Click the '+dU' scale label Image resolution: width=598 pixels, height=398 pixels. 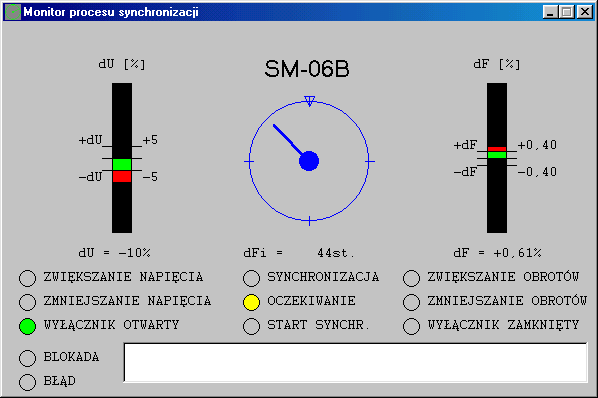pos(90,140)
